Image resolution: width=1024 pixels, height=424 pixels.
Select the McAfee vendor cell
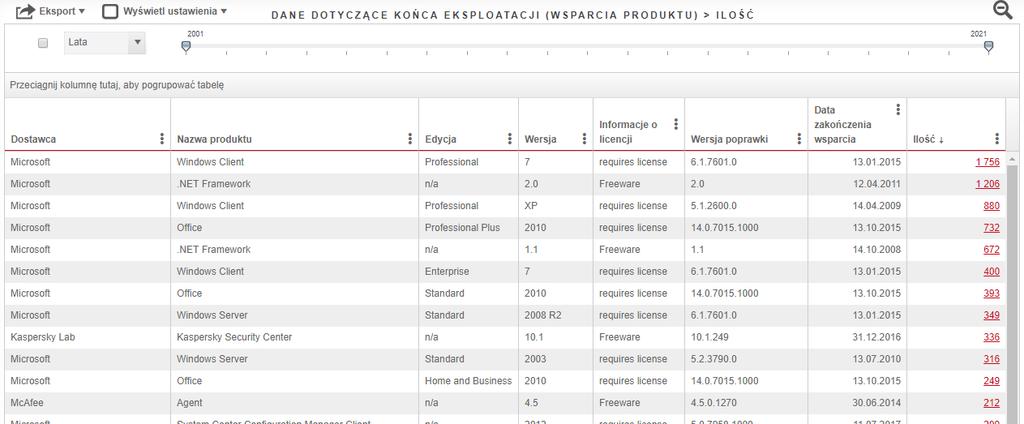pos(88,403)
